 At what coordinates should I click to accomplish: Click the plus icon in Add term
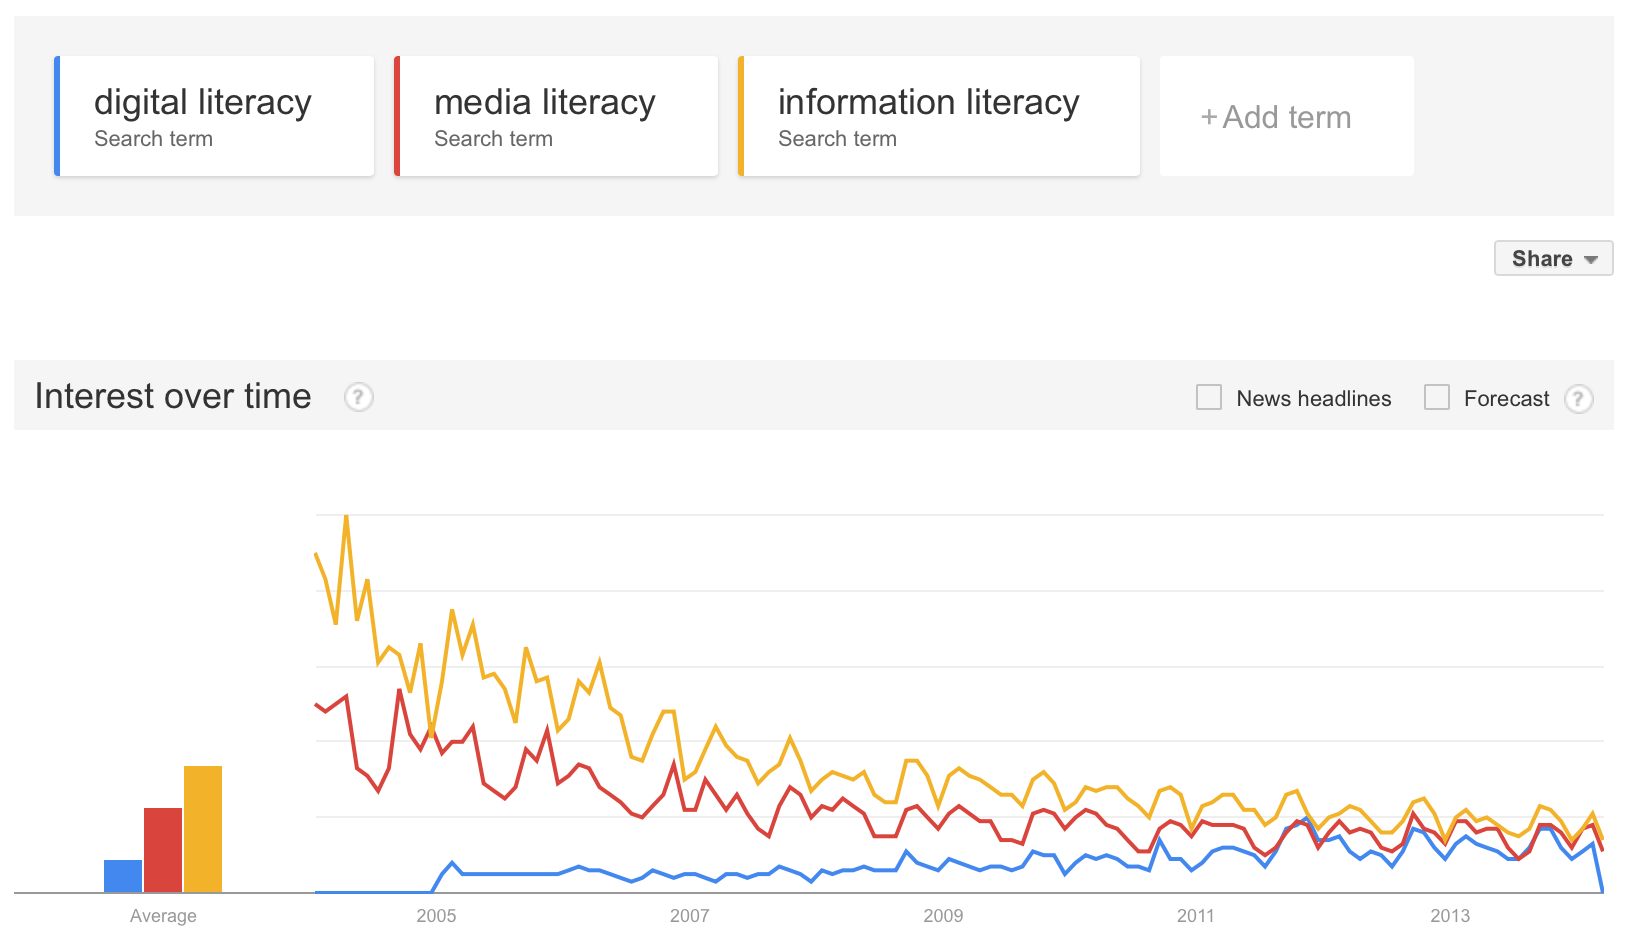click(1209, 118)
